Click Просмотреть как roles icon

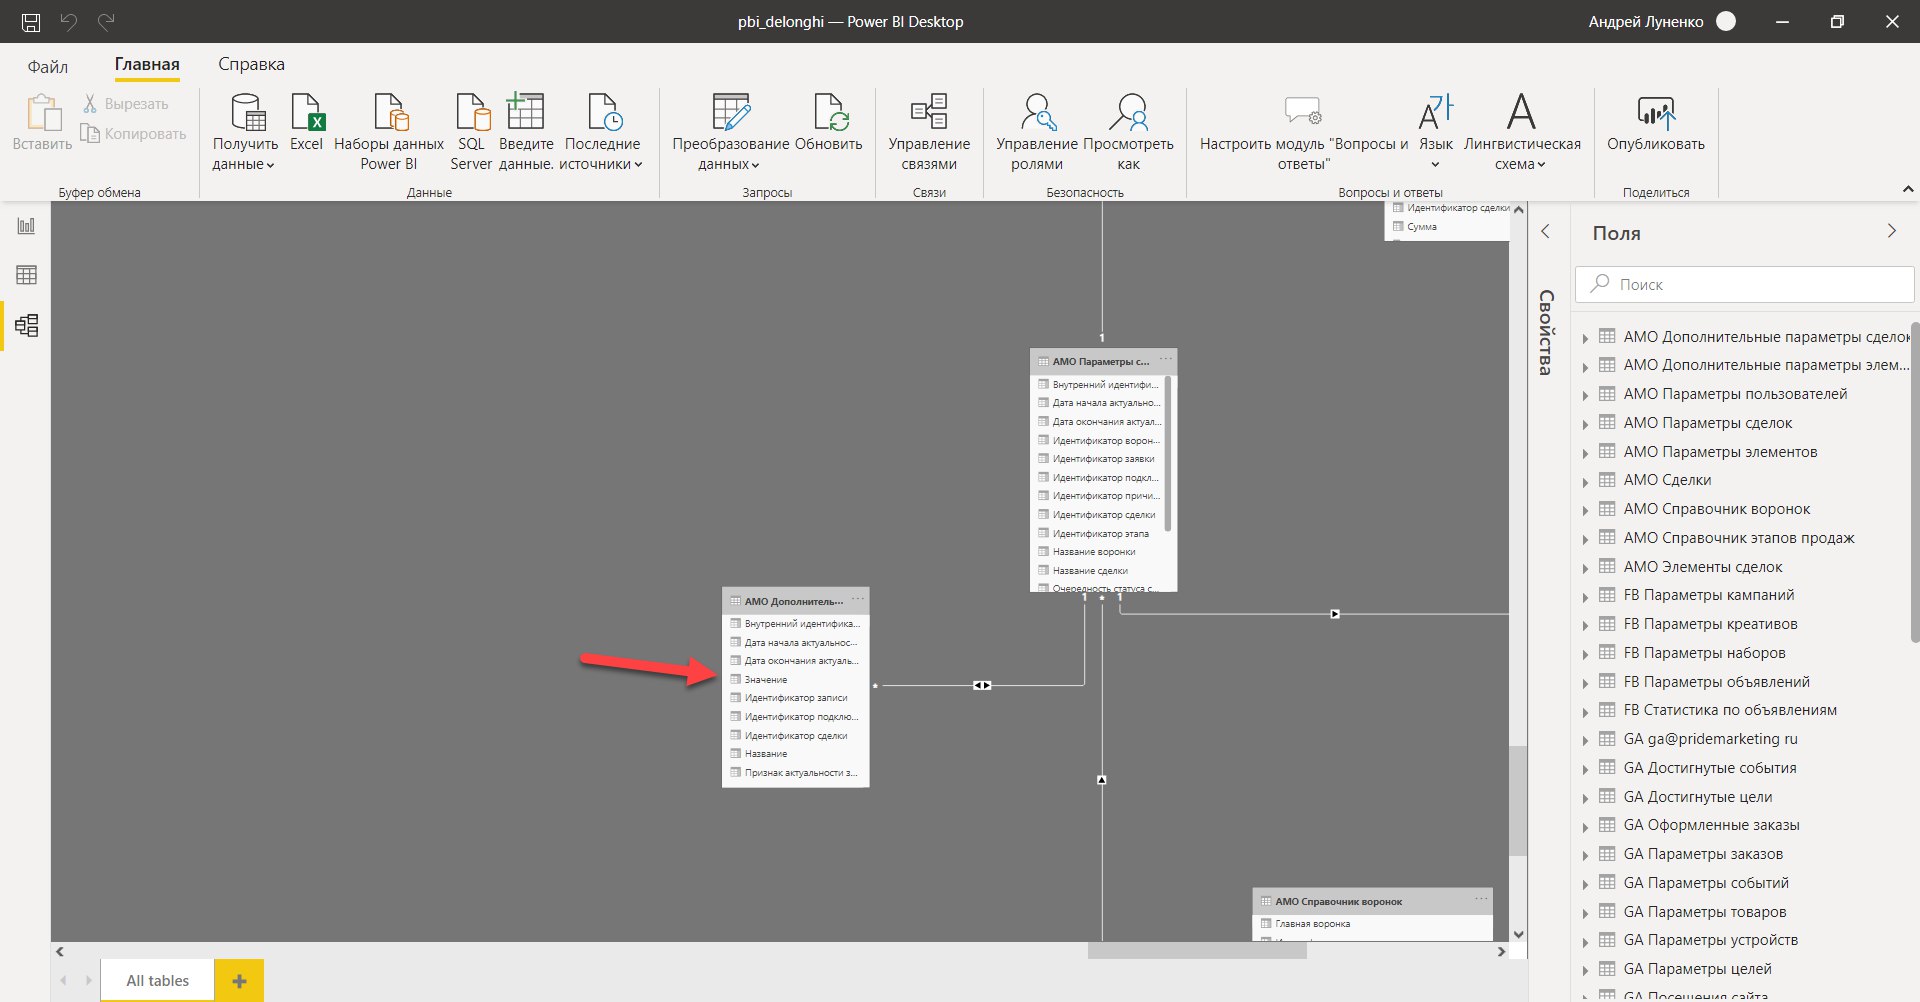(1129, 131)
